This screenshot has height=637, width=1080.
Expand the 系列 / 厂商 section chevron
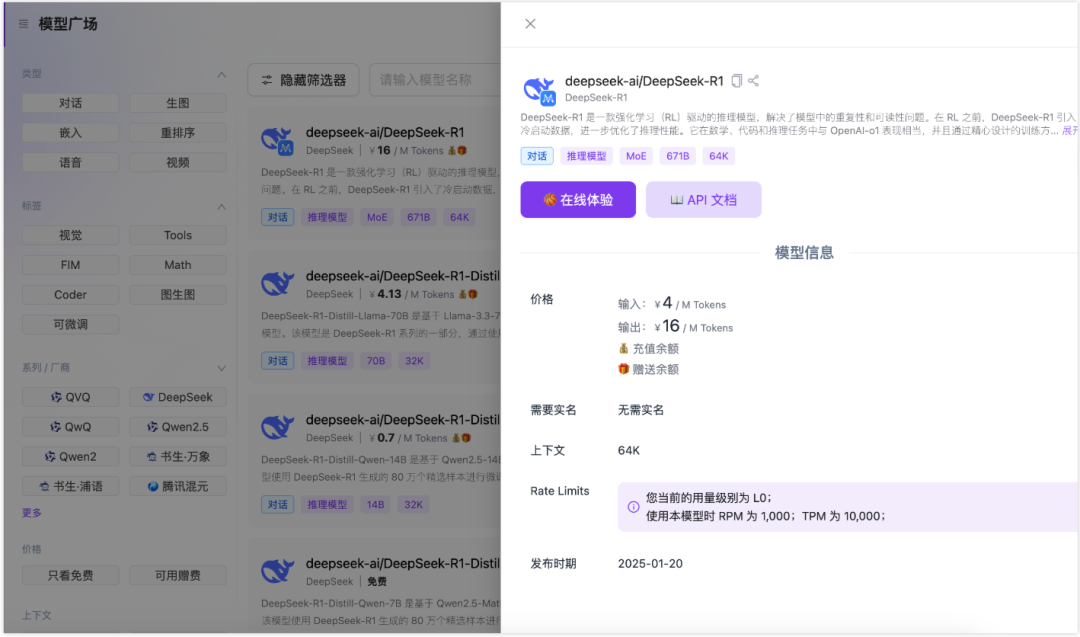(221, 368)
